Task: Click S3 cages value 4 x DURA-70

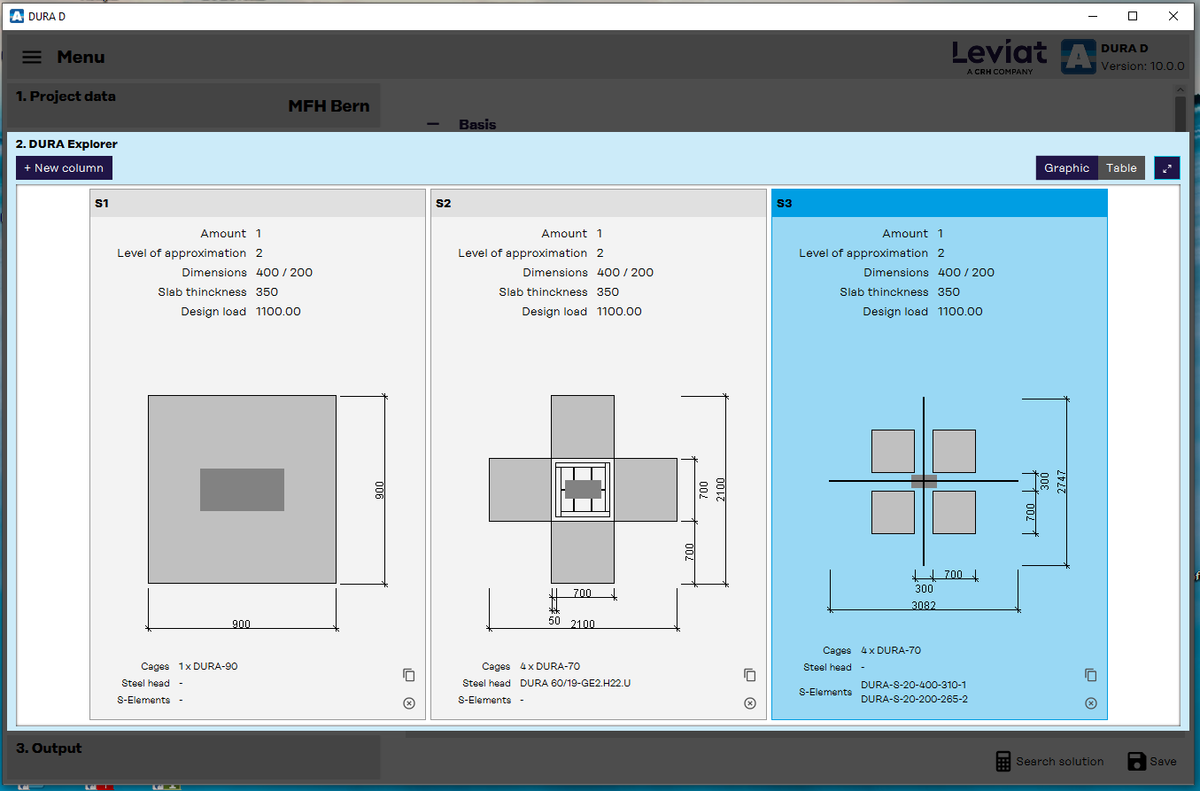Action: click(891, 650)
